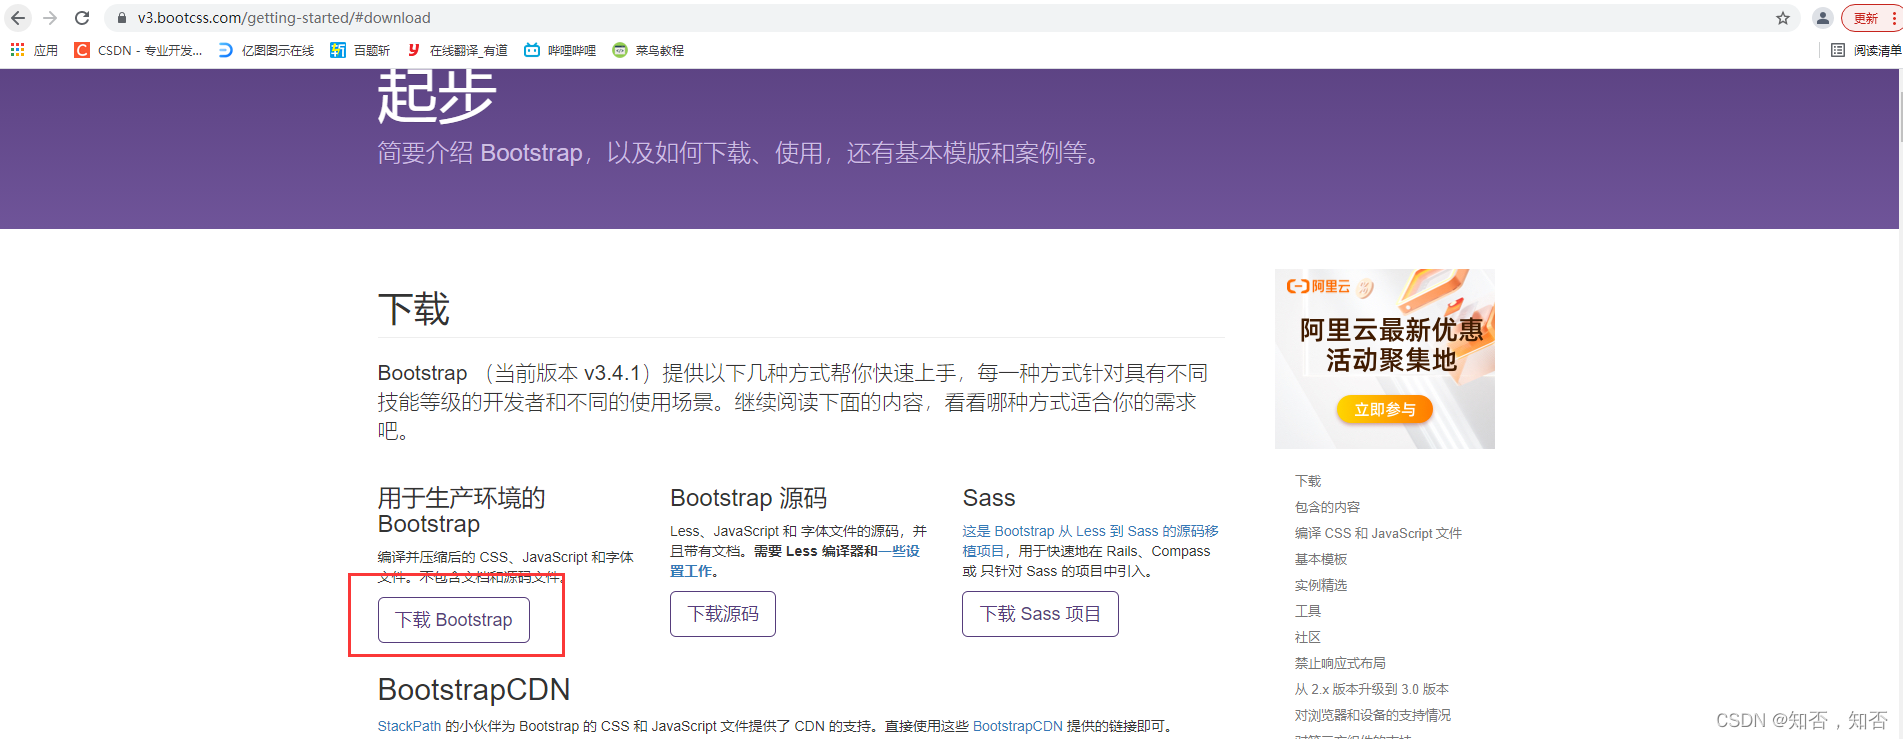Open the 阅读清单 reading list
1903x739 pixels.
pyautogui.click(x=1866, y=50)
